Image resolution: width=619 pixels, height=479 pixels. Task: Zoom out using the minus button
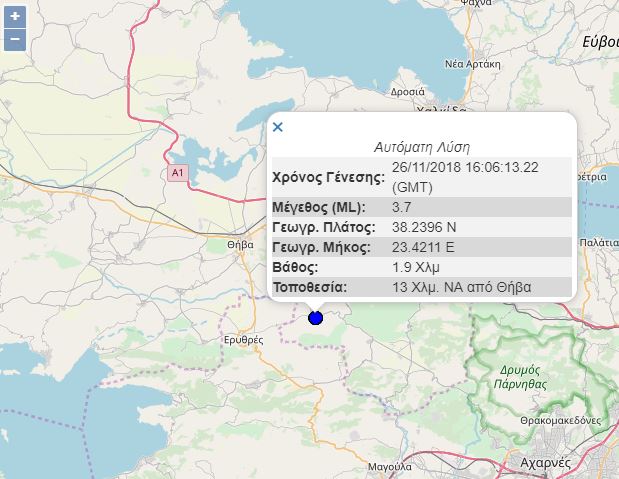tap(15, 40)
